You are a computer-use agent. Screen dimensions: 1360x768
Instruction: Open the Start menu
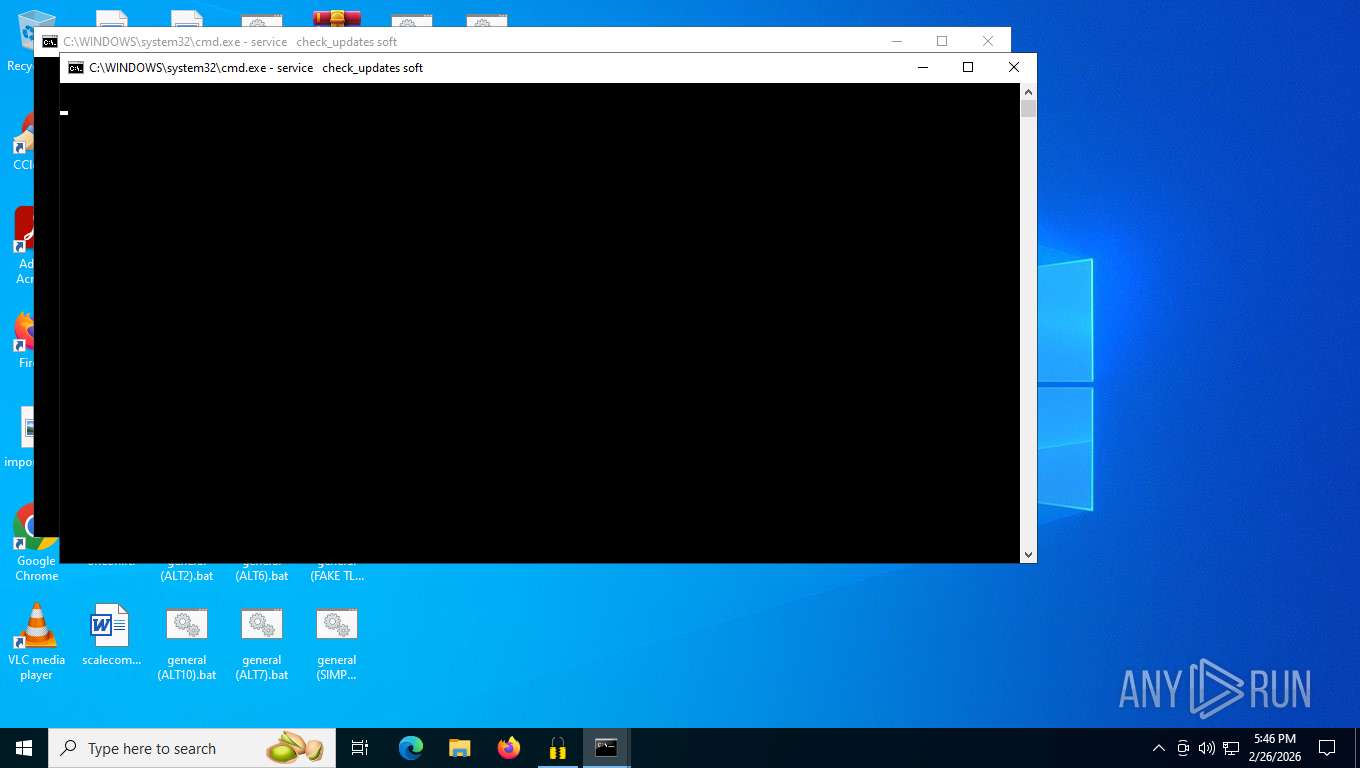click(x=24, y=748)
